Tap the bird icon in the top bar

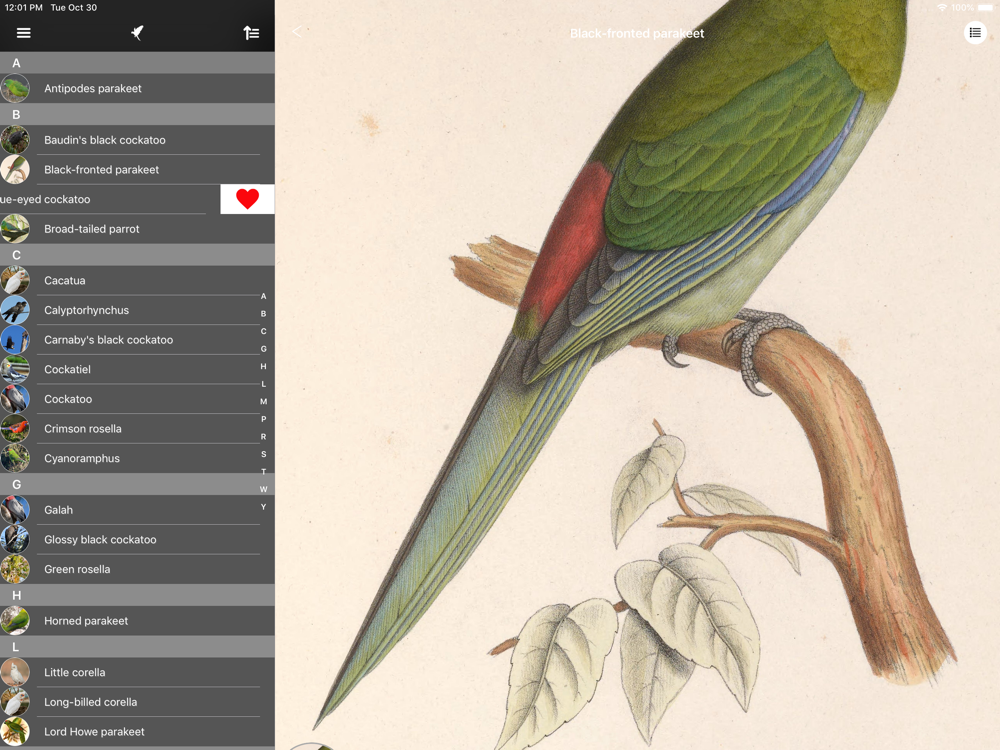tap(137, 33)
